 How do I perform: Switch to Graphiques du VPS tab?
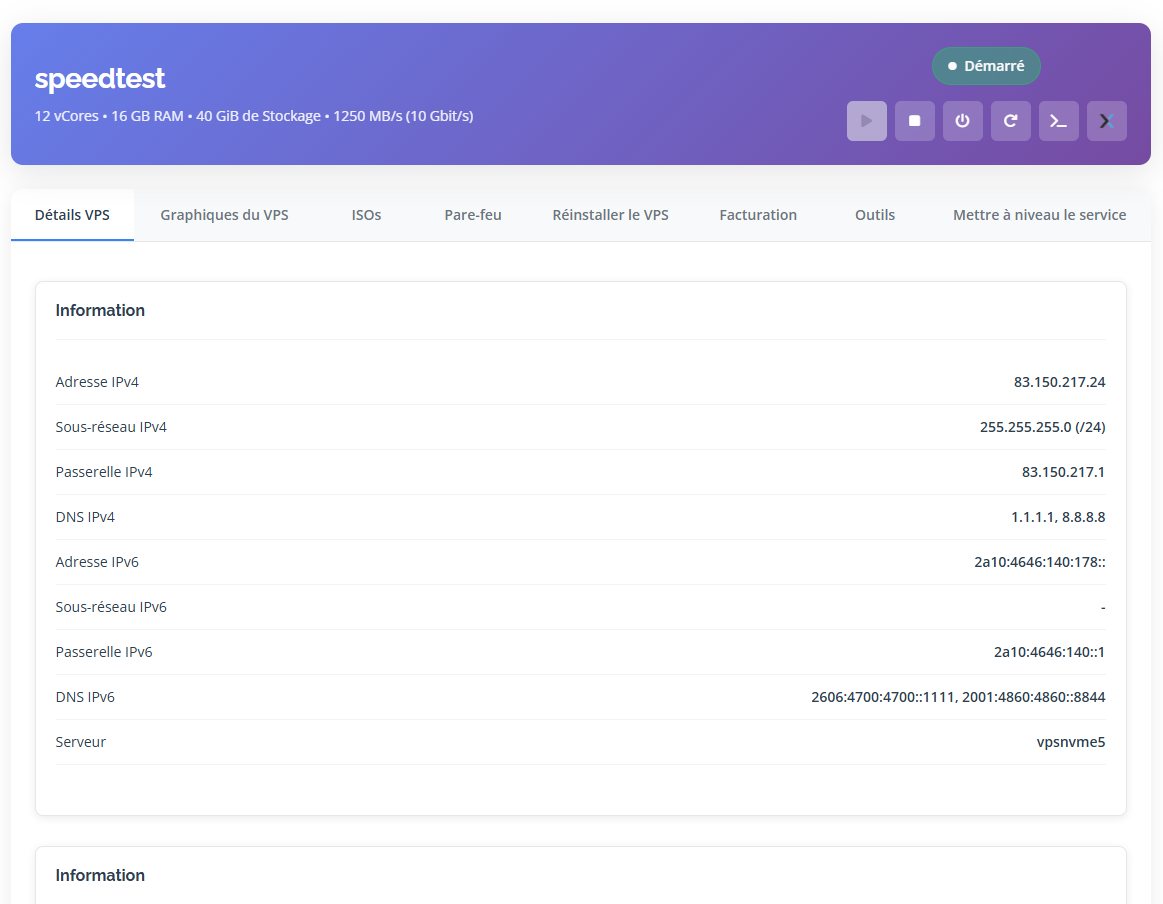(x=224, y=215)
